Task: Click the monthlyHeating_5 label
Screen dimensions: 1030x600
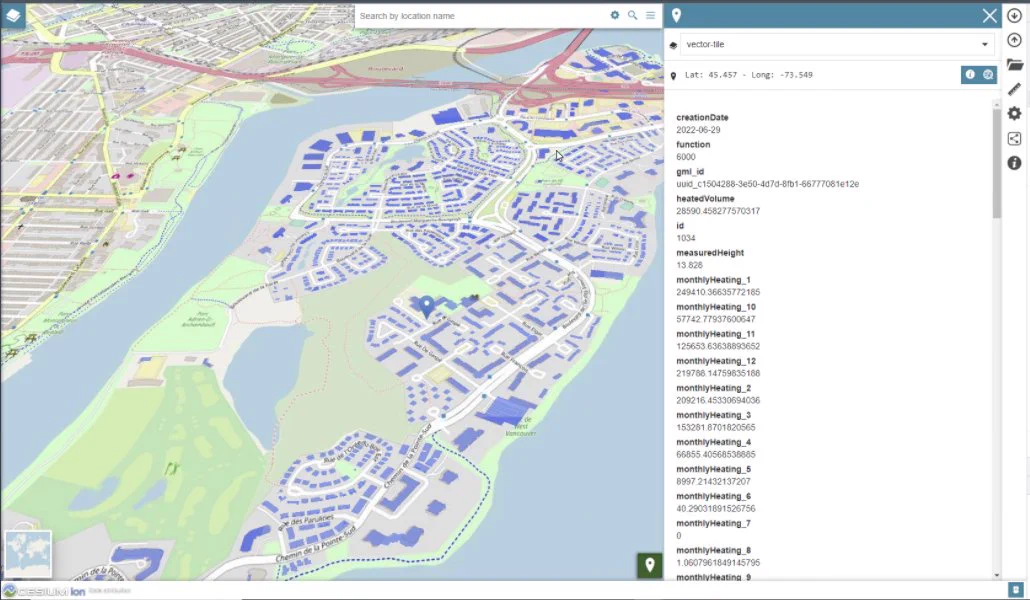Action: click(713, 469)
